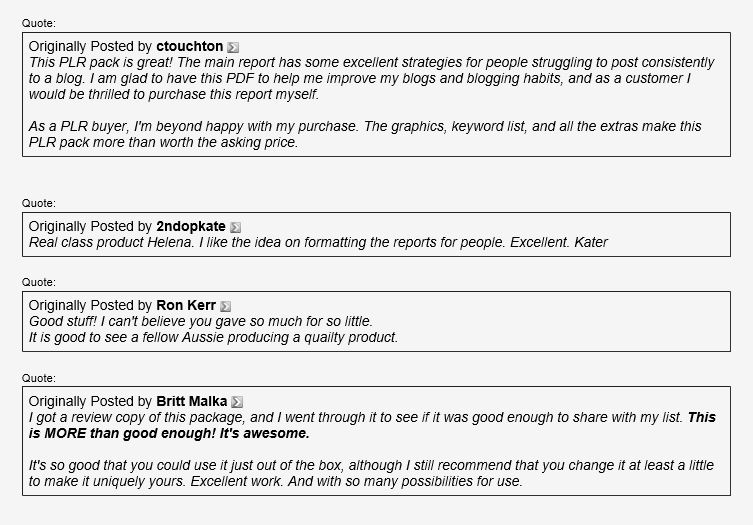Click the Quote label above ctouchton's post
The height and width of the screenshot is (525, 753).
[x=38, y=23]
